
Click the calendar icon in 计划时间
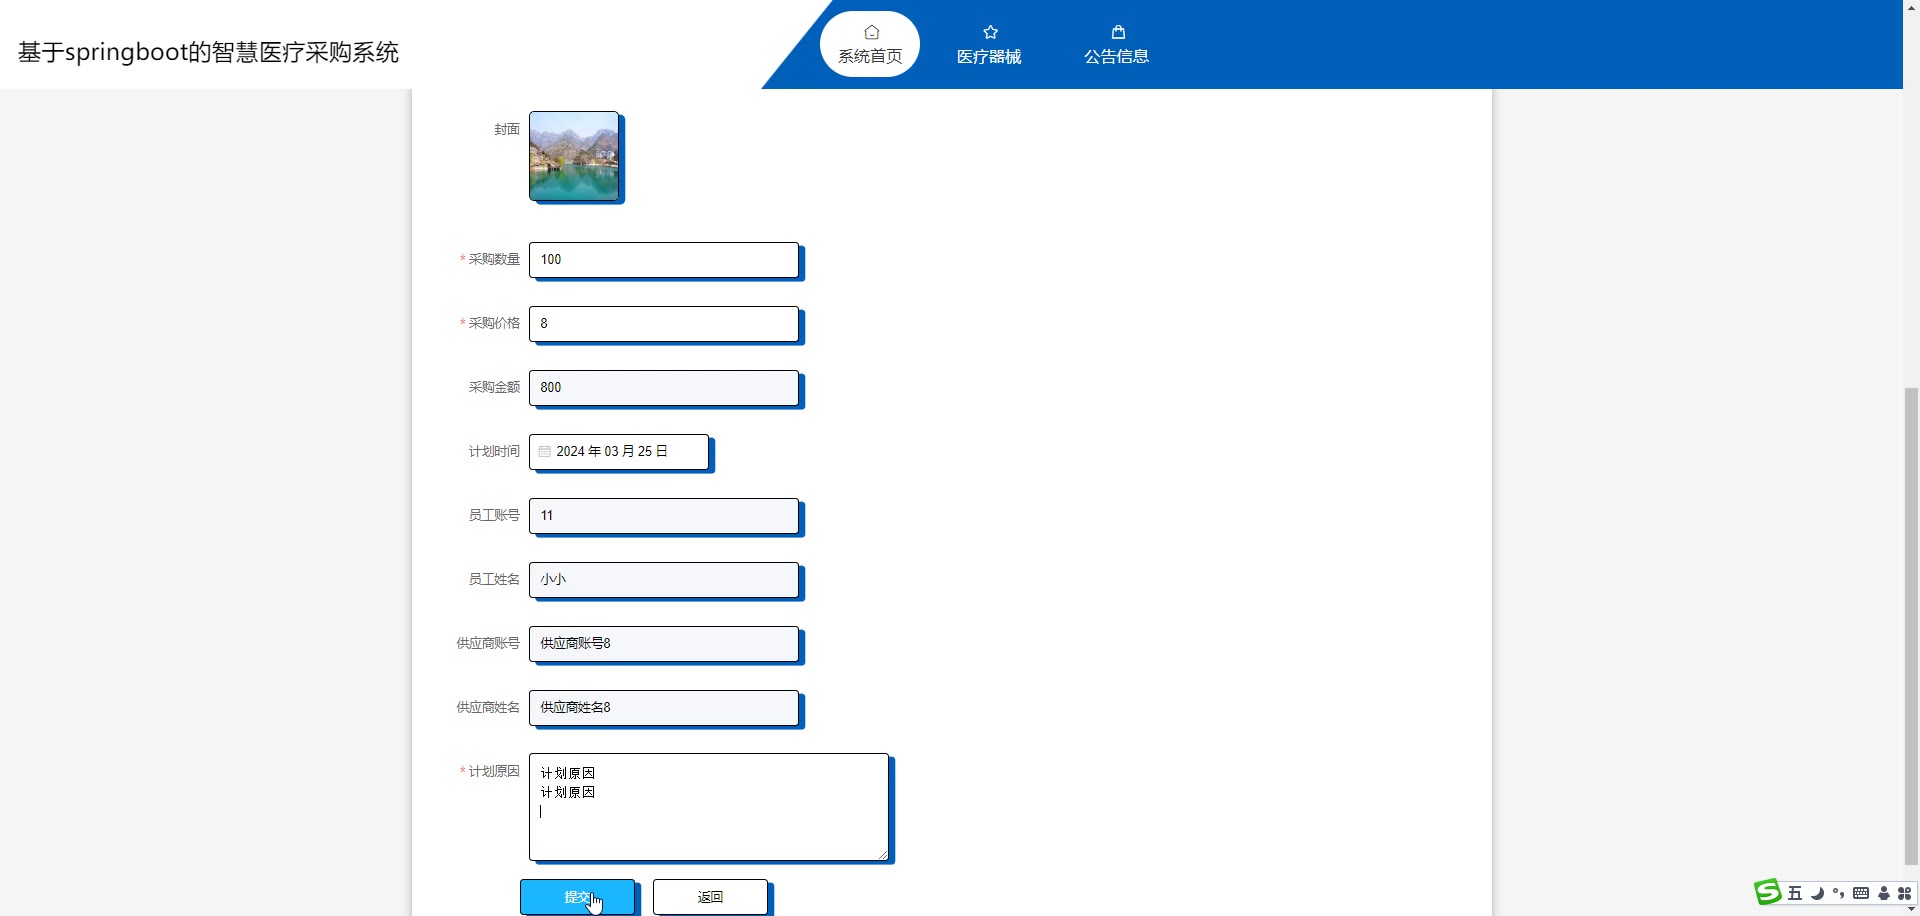pyautogui.click(x=545, y=452)
